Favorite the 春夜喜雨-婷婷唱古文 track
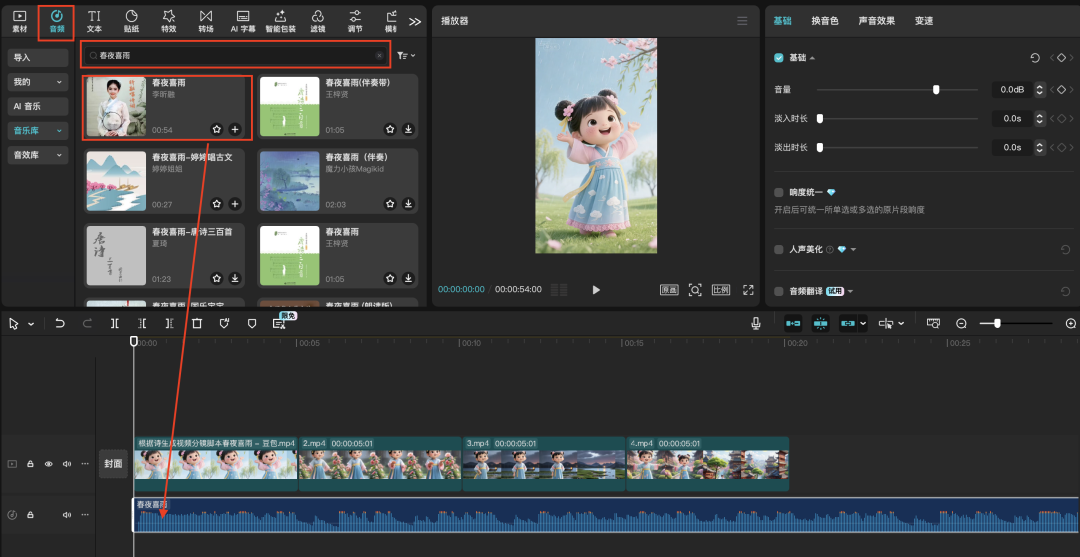Image resolution: width=1080 pixels, height=557 pixels. [x=217, y=203]
